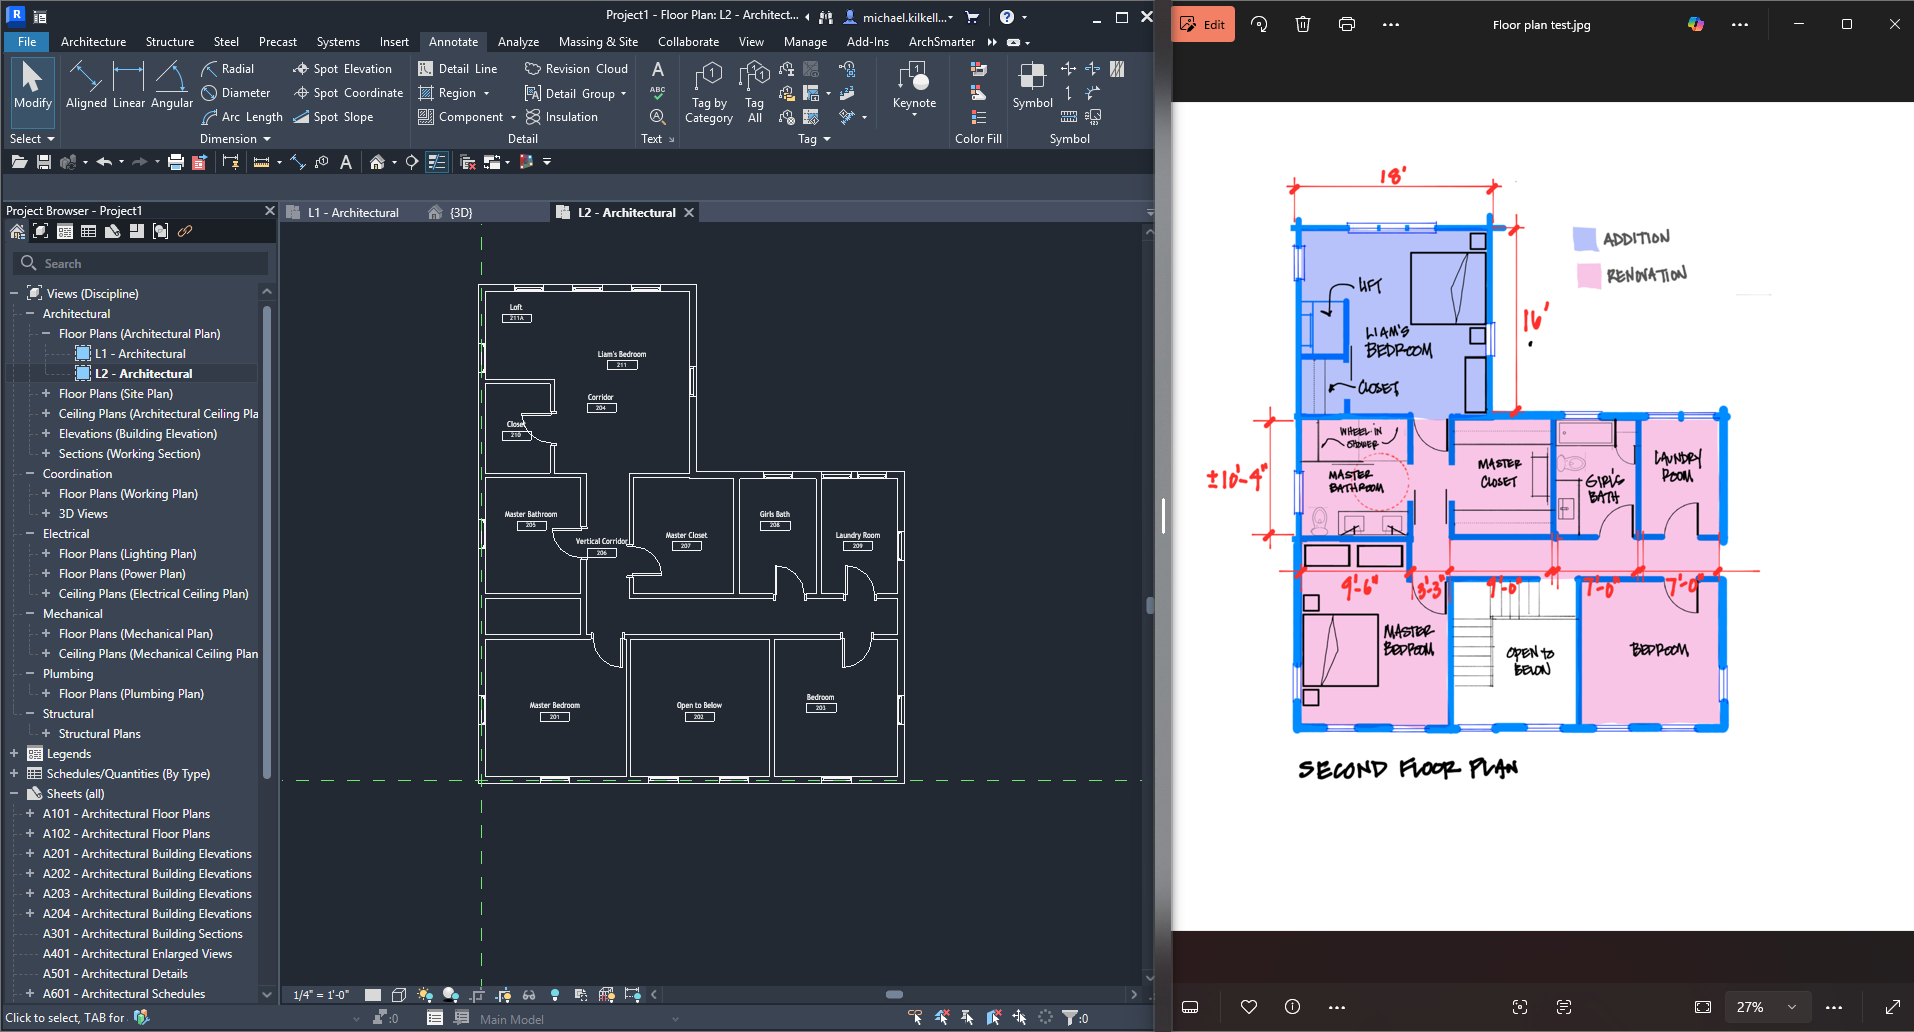1914x1032 pixels.
Task: Pick the Insulation tool
Action: click(561, 117)
